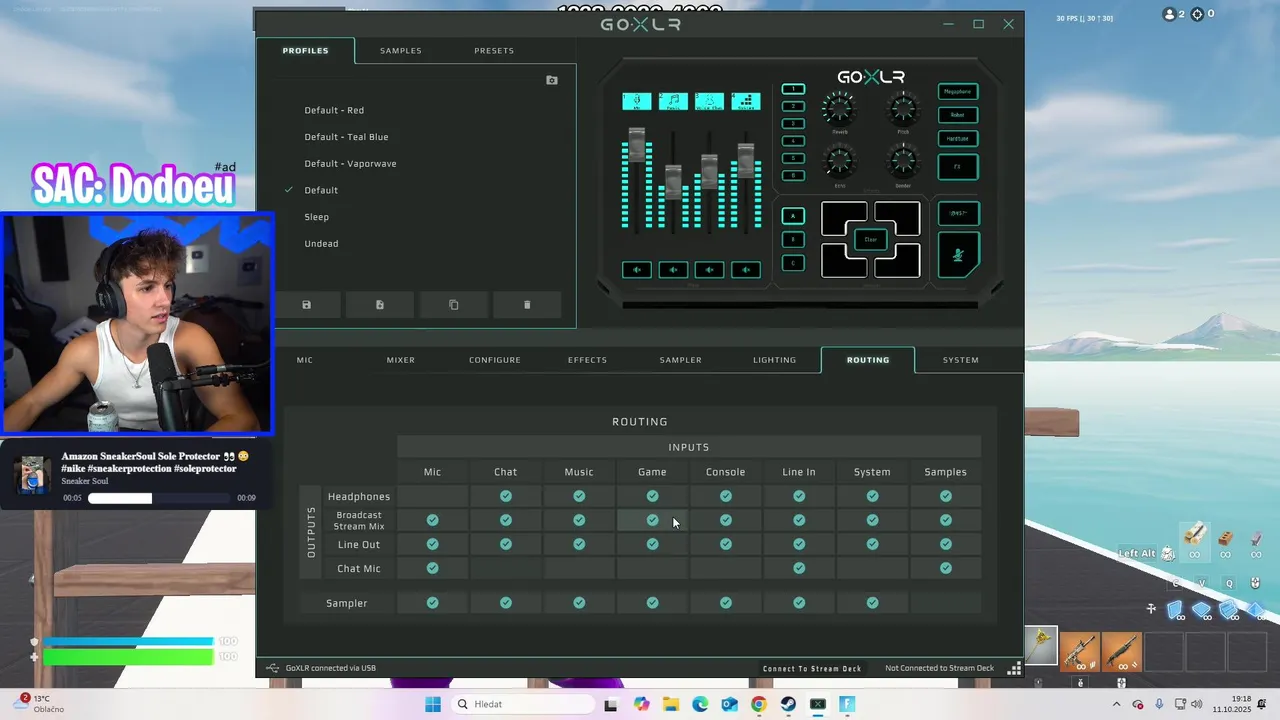Toggle Samples routing to Chat Mic
Viewport: 1280px width, 720px height.
pos(946,568)
